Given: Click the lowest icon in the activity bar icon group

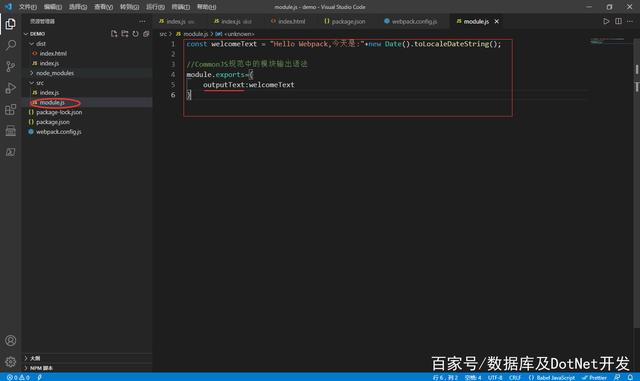Looking at the screenshot, I should pyautogui.click(x=11, y=152).
